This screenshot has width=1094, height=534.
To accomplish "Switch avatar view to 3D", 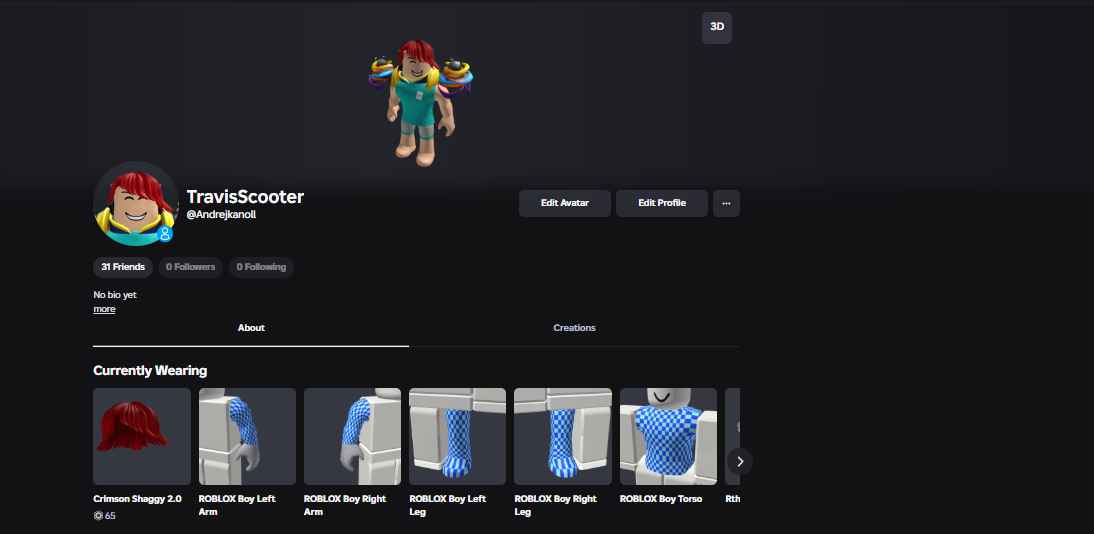I will click(x=717, y=28).
